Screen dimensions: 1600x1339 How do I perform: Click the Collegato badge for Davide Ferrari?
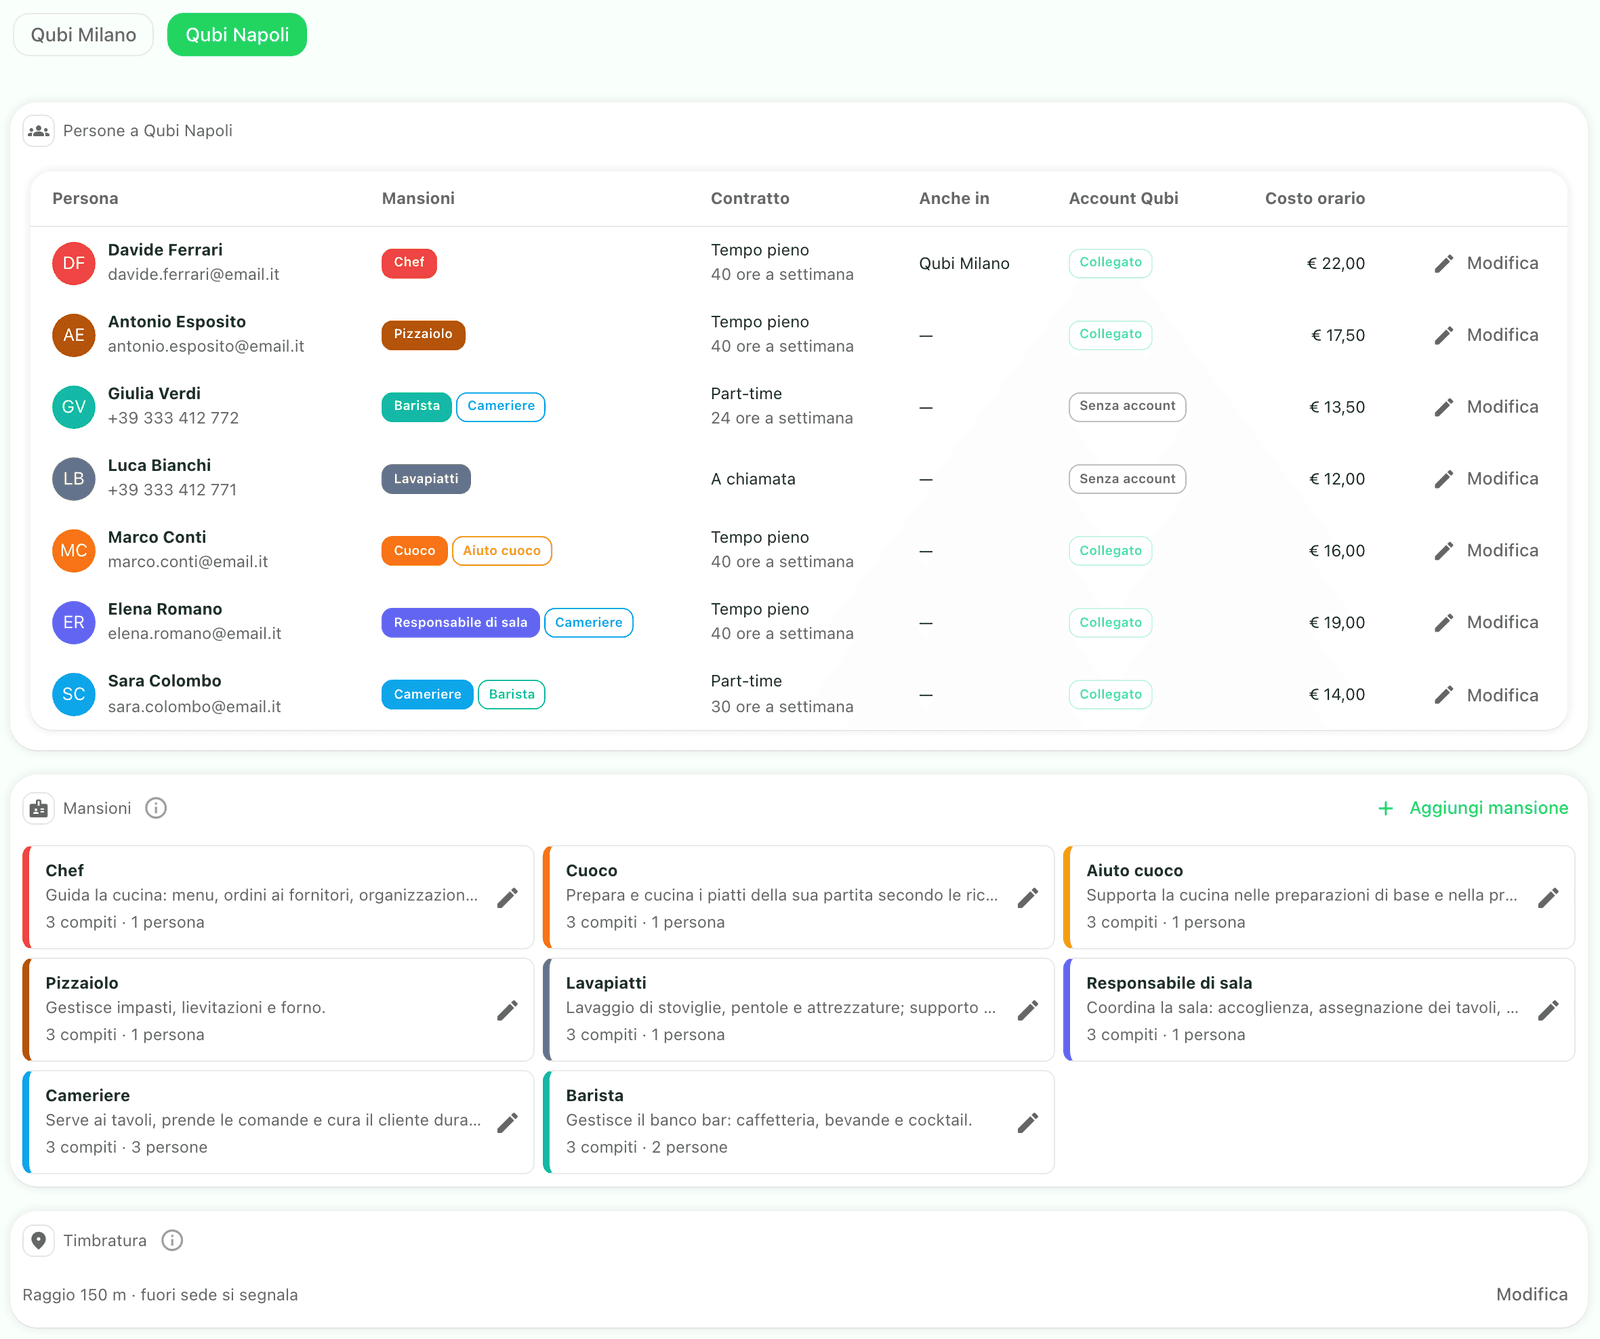click(x=1110, y=263)
